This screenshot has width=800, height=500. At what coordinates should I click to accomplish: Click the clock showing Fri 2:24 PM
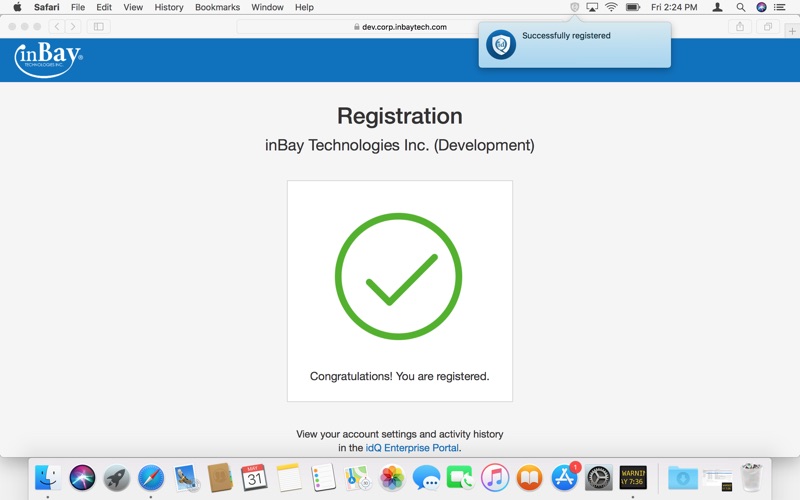[x=674, y=7]
